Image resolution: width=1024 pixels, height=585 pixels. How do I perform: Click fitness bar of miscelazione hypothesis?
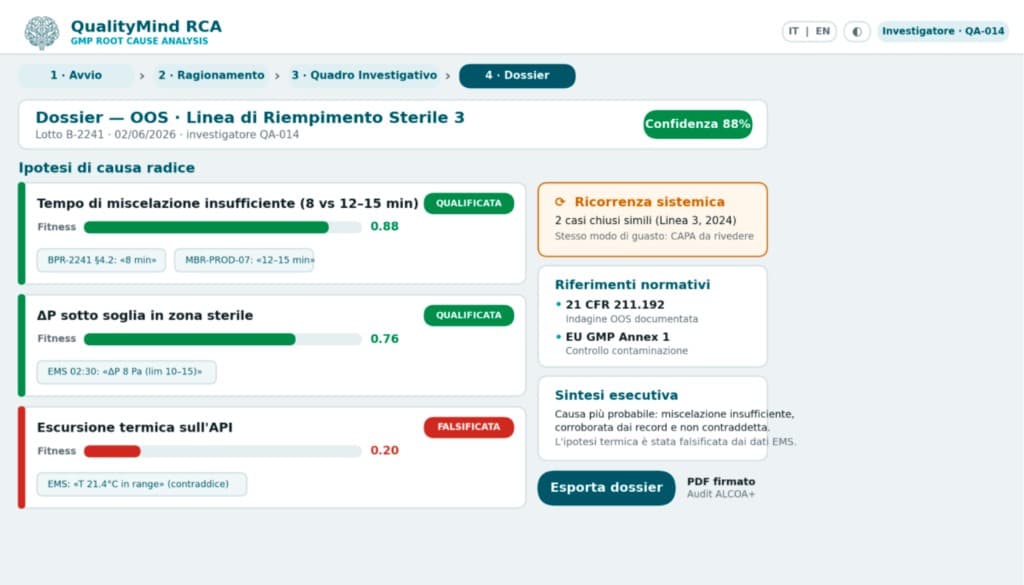[223, 227]
